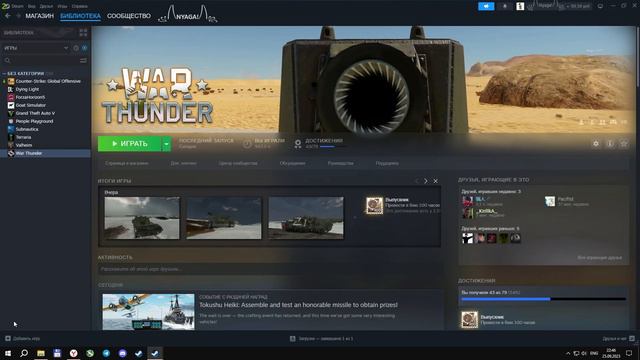Open Друзья и чат in the bottom bar
Viewport: 640px width, 360px height.
[x=618, y=338]
